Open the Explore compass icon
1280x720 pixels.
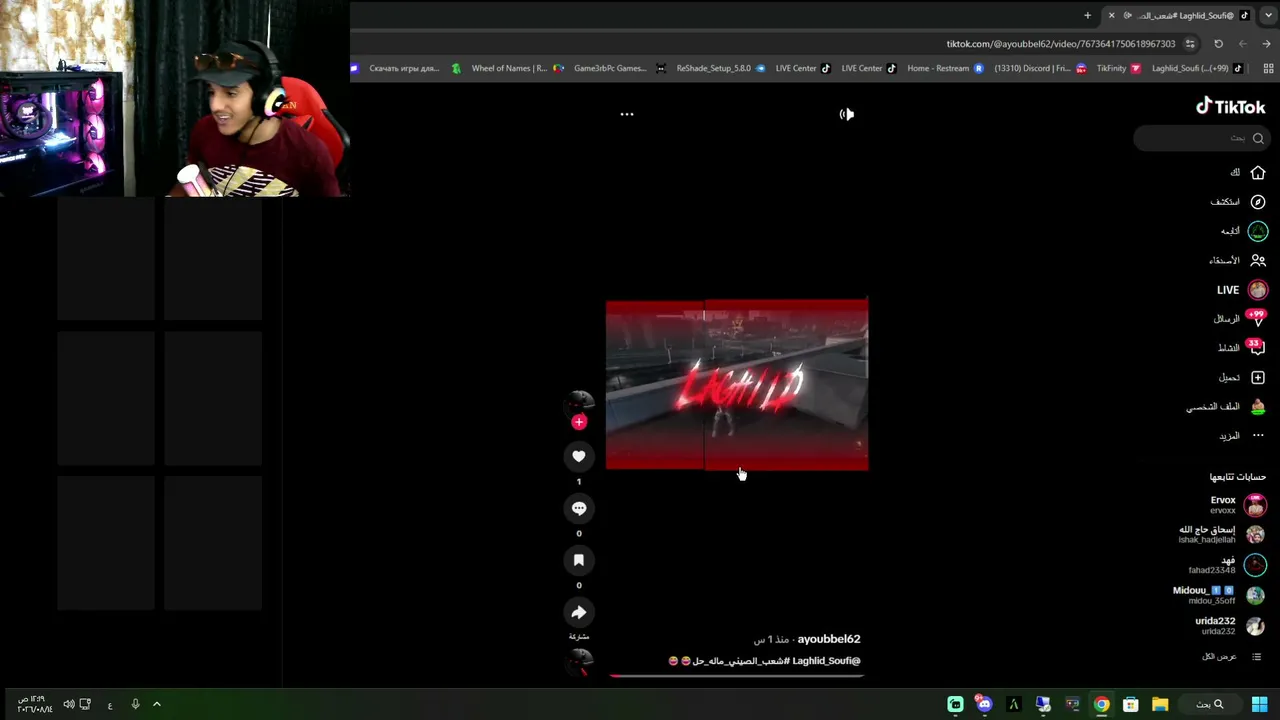(x=1257, y=202)
